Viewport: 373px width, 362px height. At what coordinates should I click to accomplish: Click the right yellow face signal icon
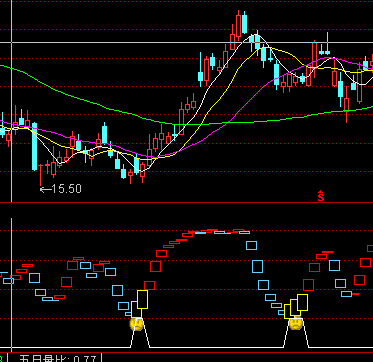tap(295, 324)
